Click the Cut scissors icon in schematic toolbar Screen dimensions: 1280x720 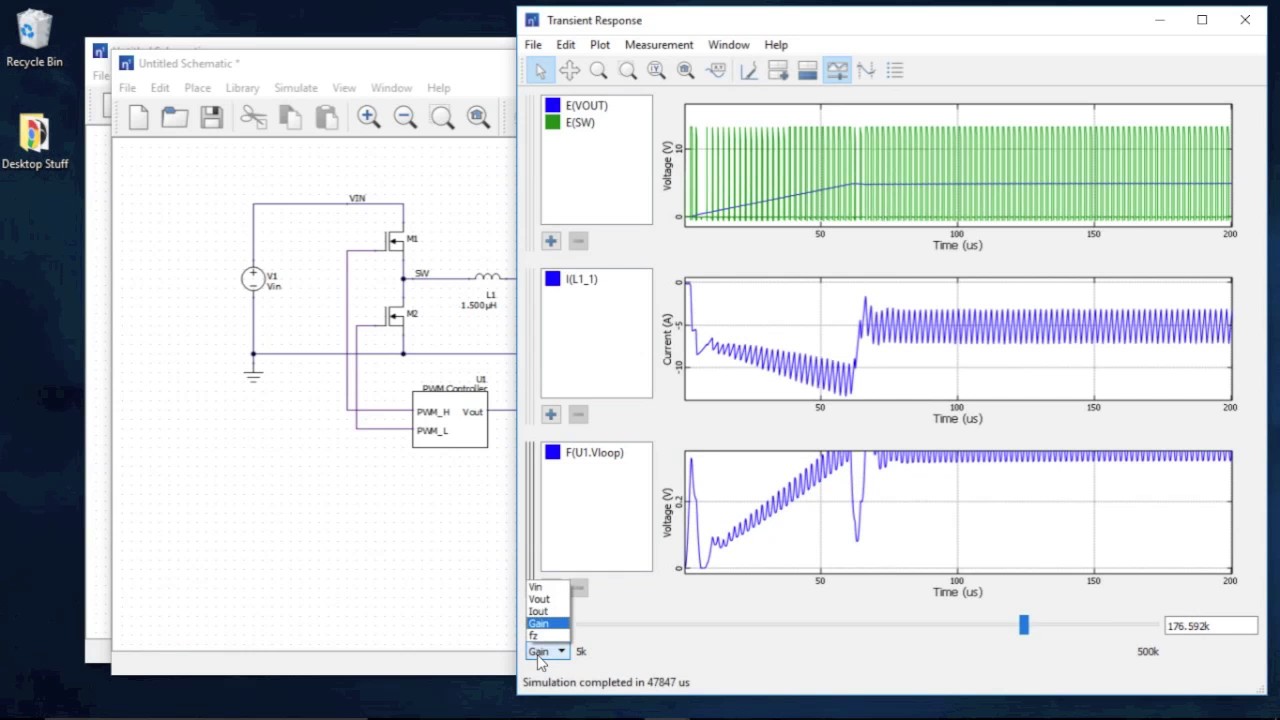tap(254, 117)
